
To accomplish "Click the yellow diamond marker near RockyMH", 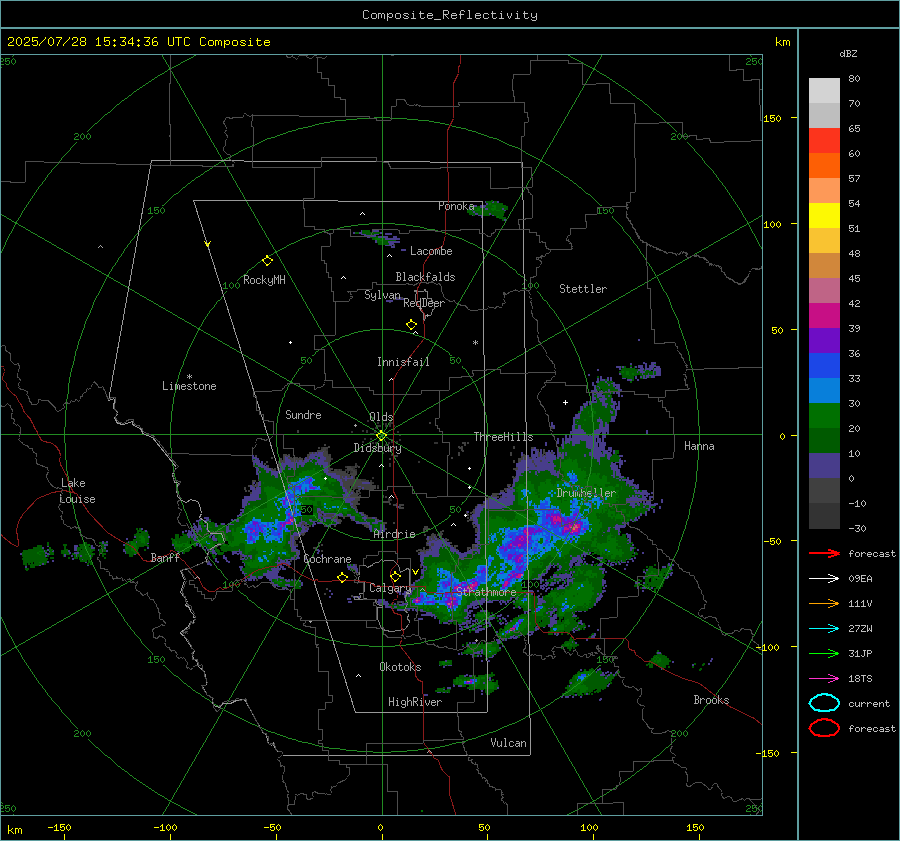I will pyautogui.click(x=267, y=261).
